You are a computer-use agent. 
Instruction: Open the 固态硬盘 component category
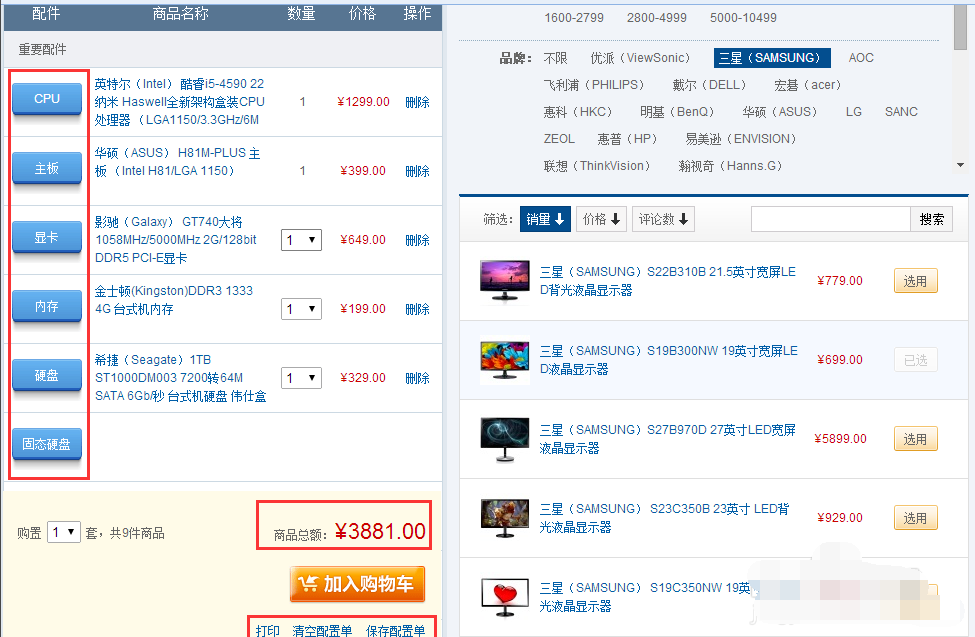47,444
